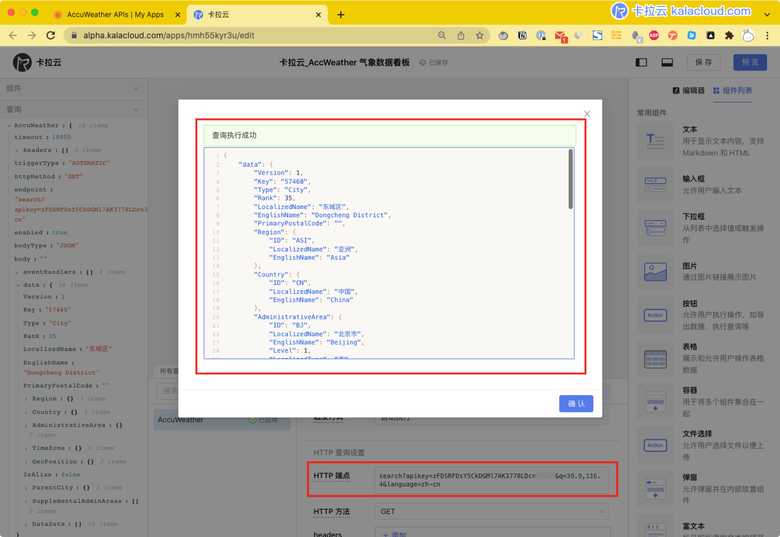
Task: Select the 表格 table component icon
Action: pyautogui.click(x=655, y=358)
